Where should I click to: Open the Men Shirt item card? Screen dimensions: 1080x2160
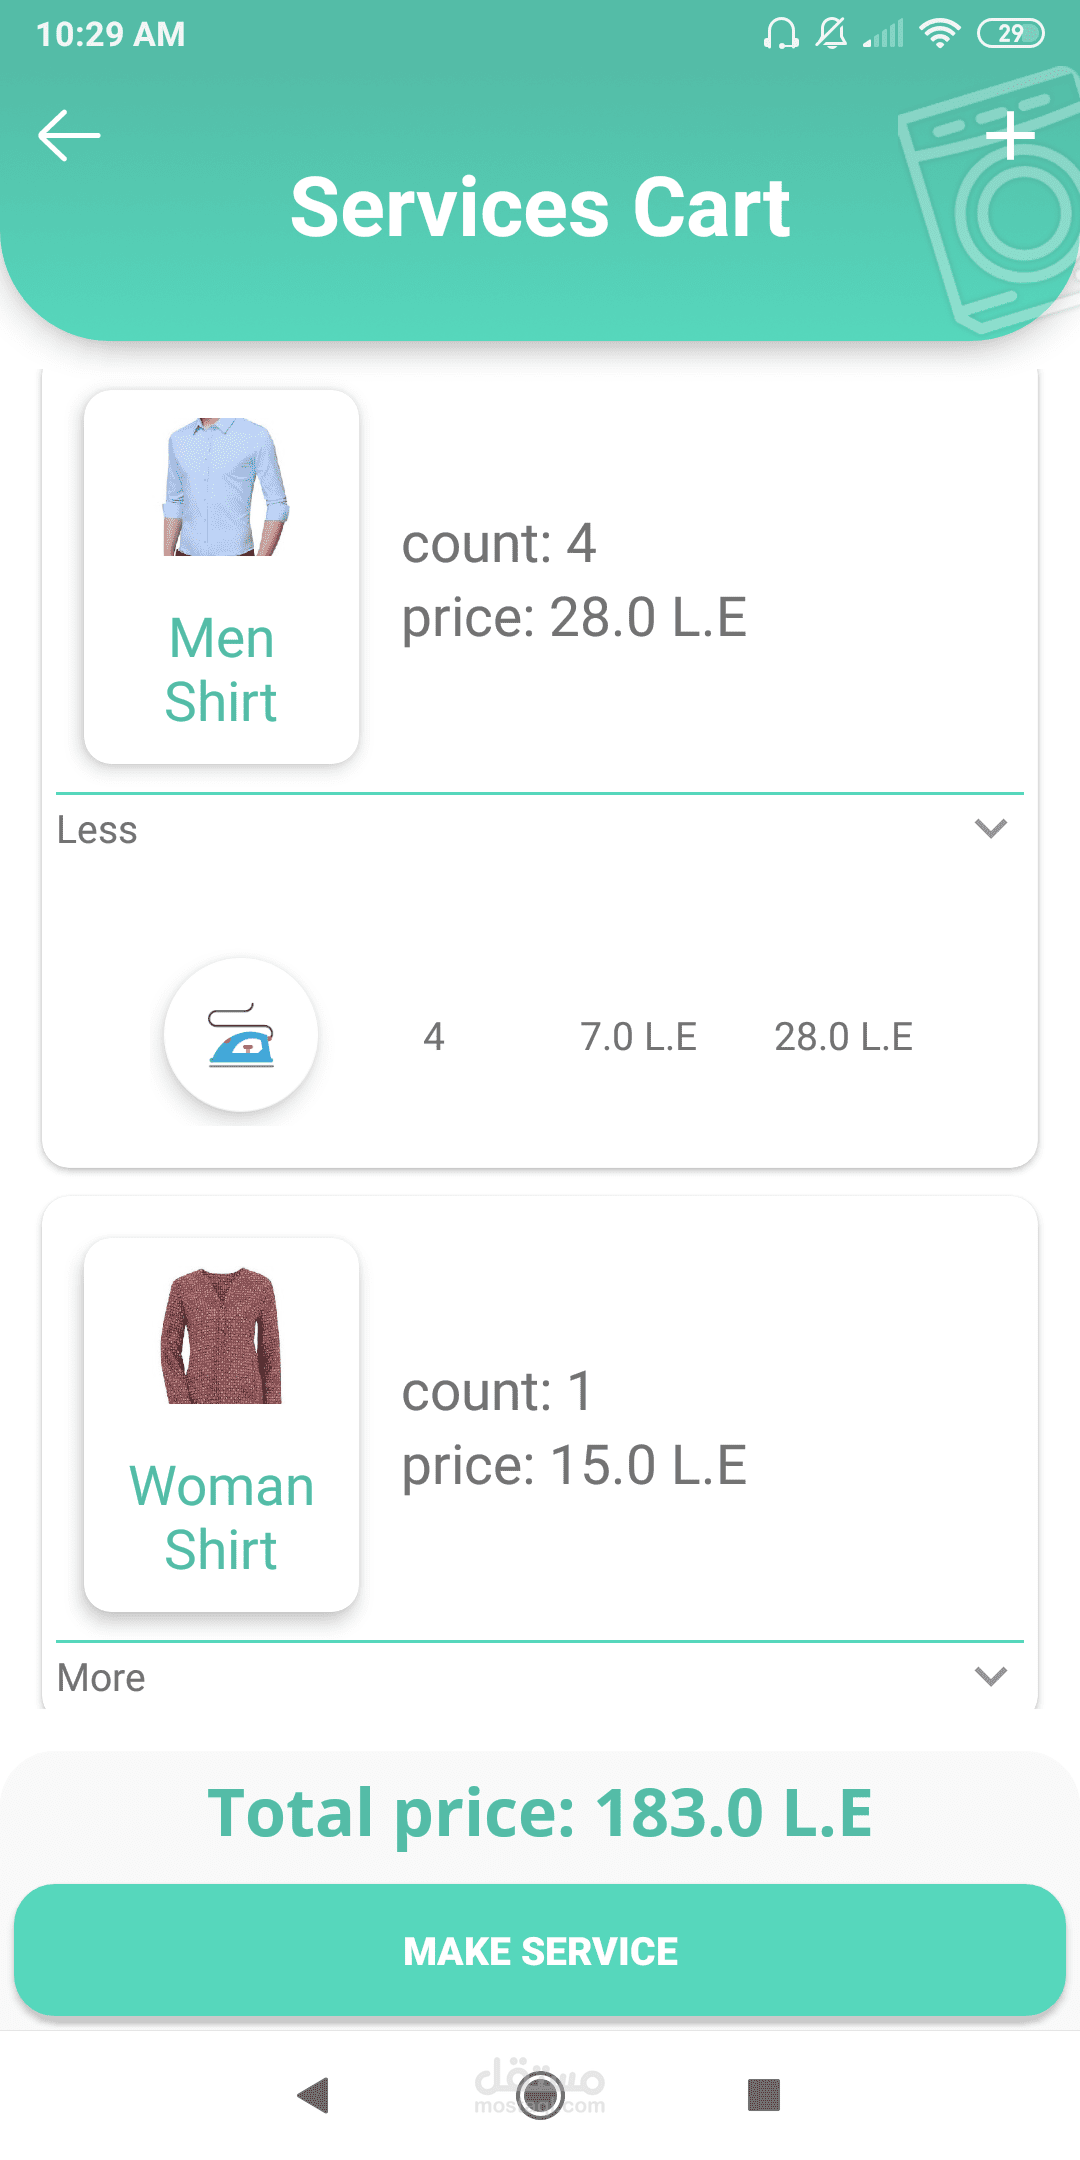point(221,577)
